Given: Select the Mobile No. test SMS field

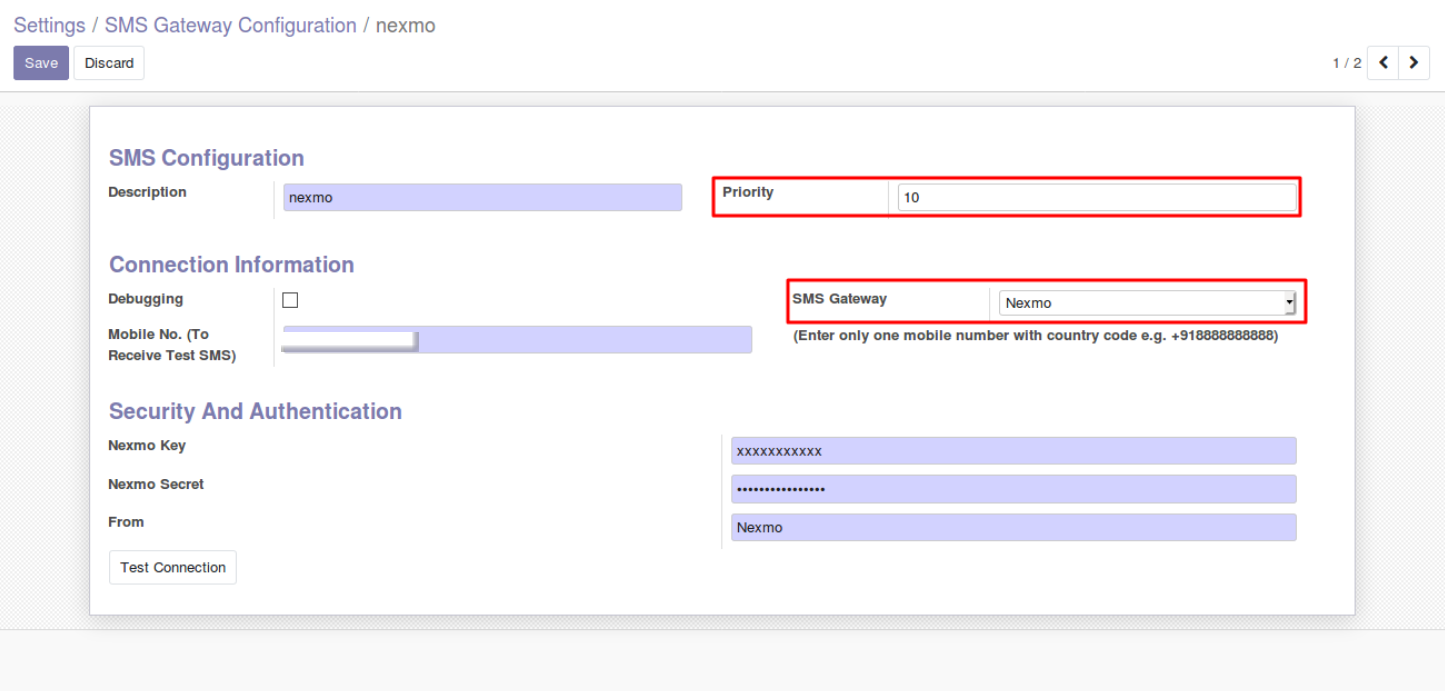Looking at the screenshot, I should (584, 340).
